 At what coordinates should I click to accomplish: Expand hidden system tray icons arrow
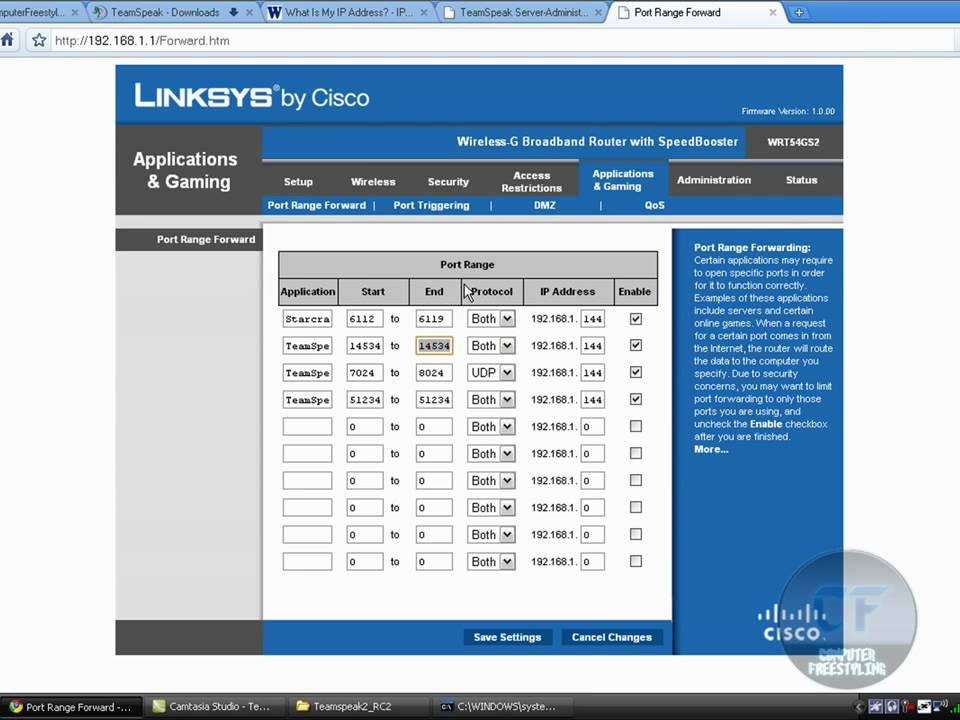pyautogui.click(x=858, y=707)
